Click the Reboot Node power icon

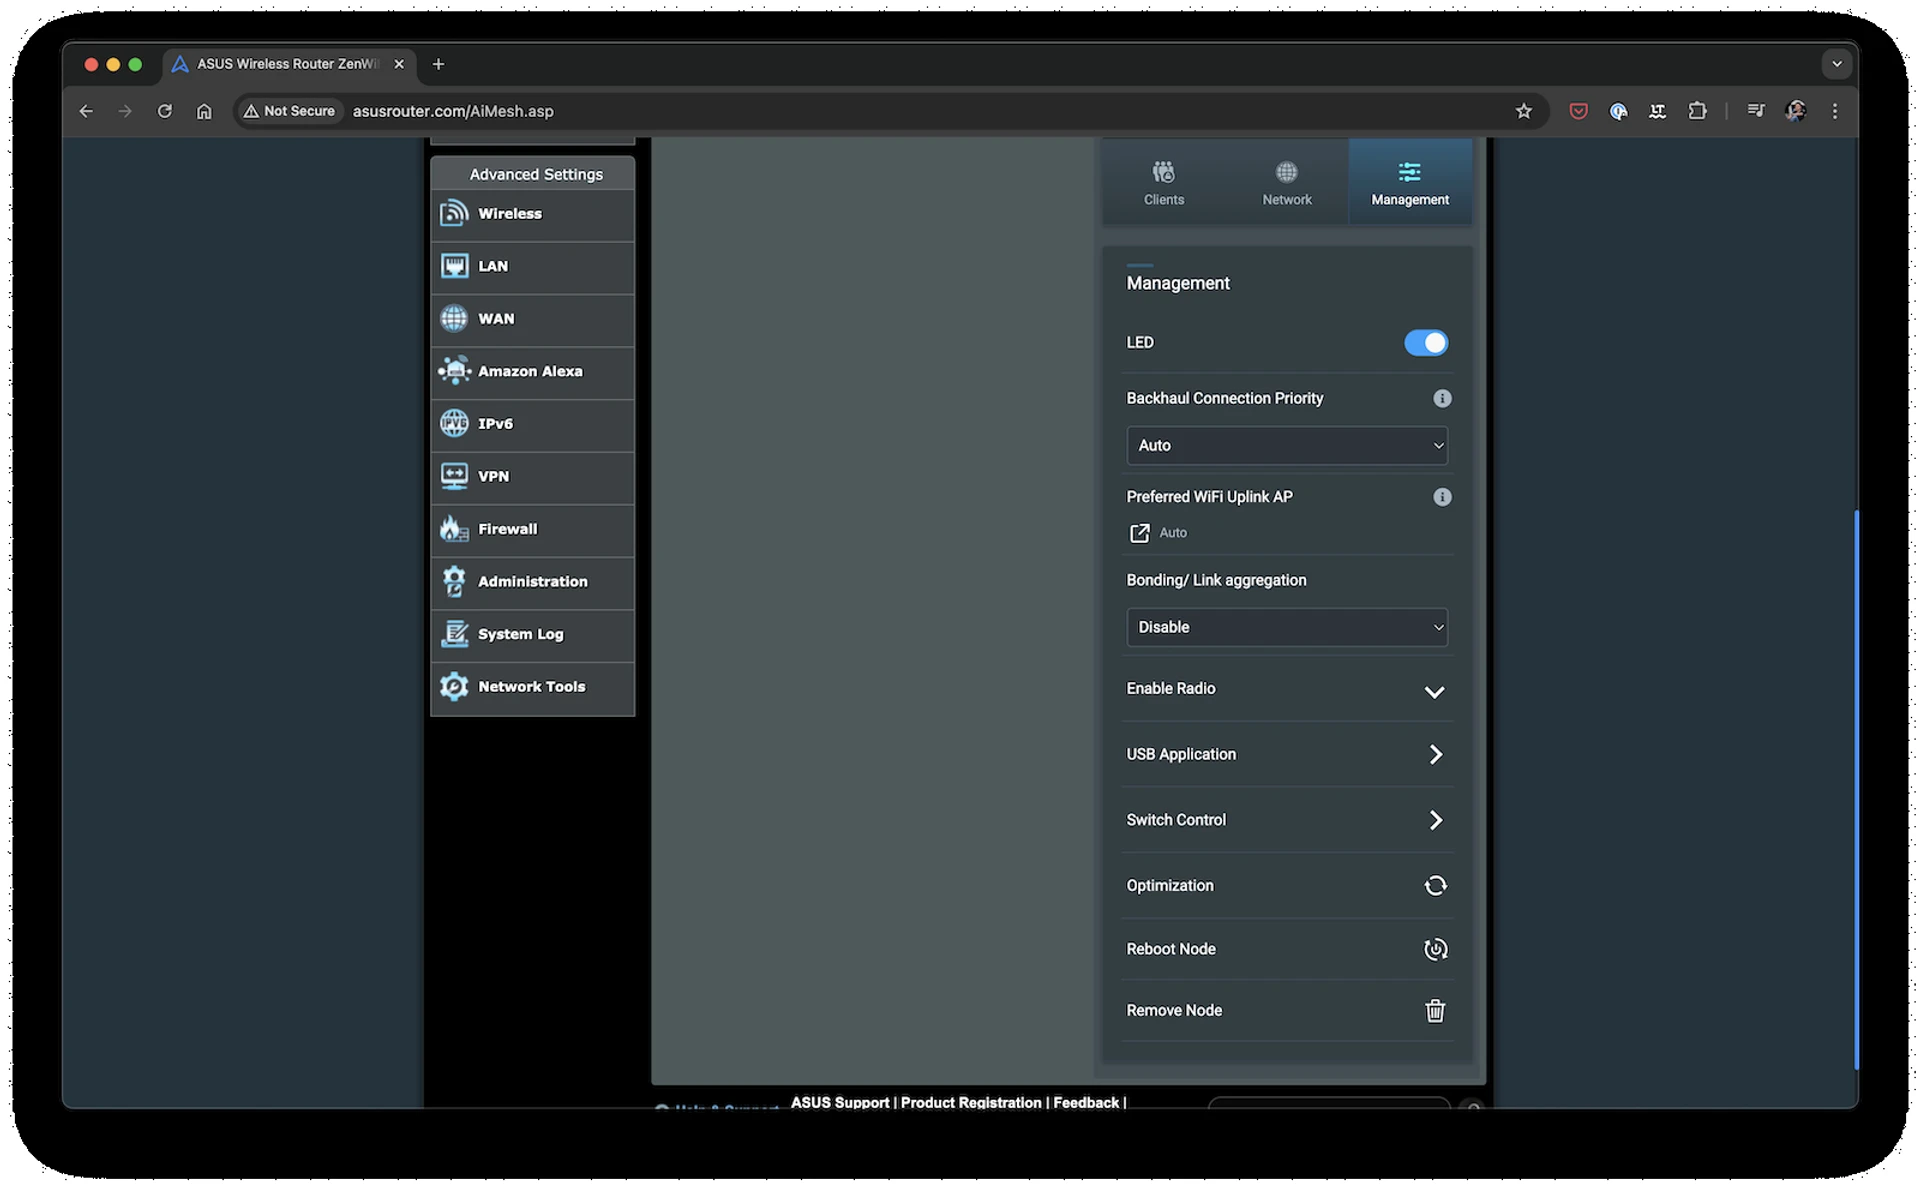[1435, 949]
